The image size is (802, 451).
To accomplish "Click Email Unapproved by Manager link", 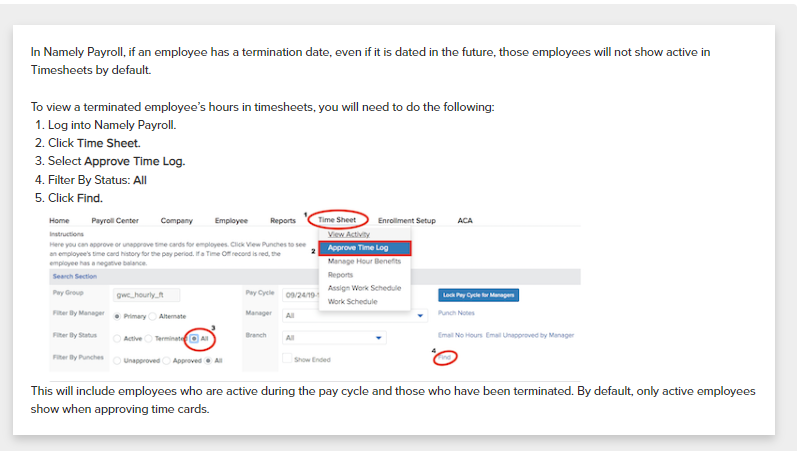I will point(530,335).
